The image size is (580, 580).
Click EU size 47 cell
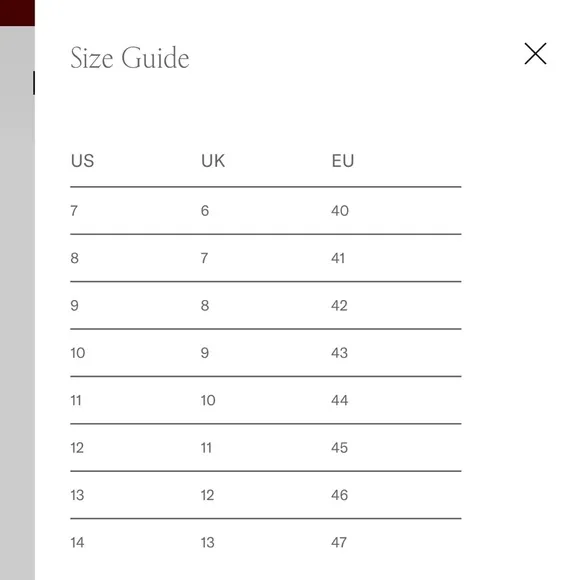coord(339,543)
